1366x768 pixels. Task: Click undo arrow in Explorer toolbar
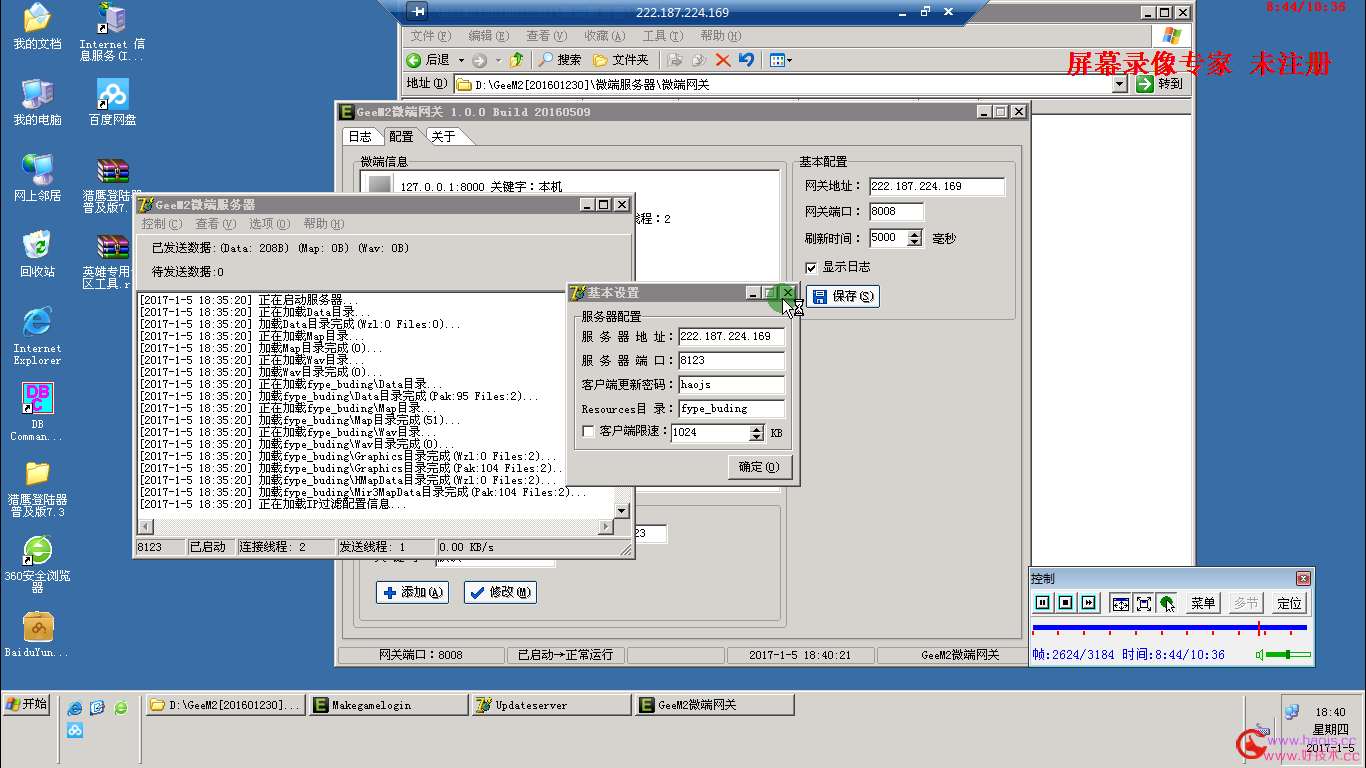click(746, 60)
